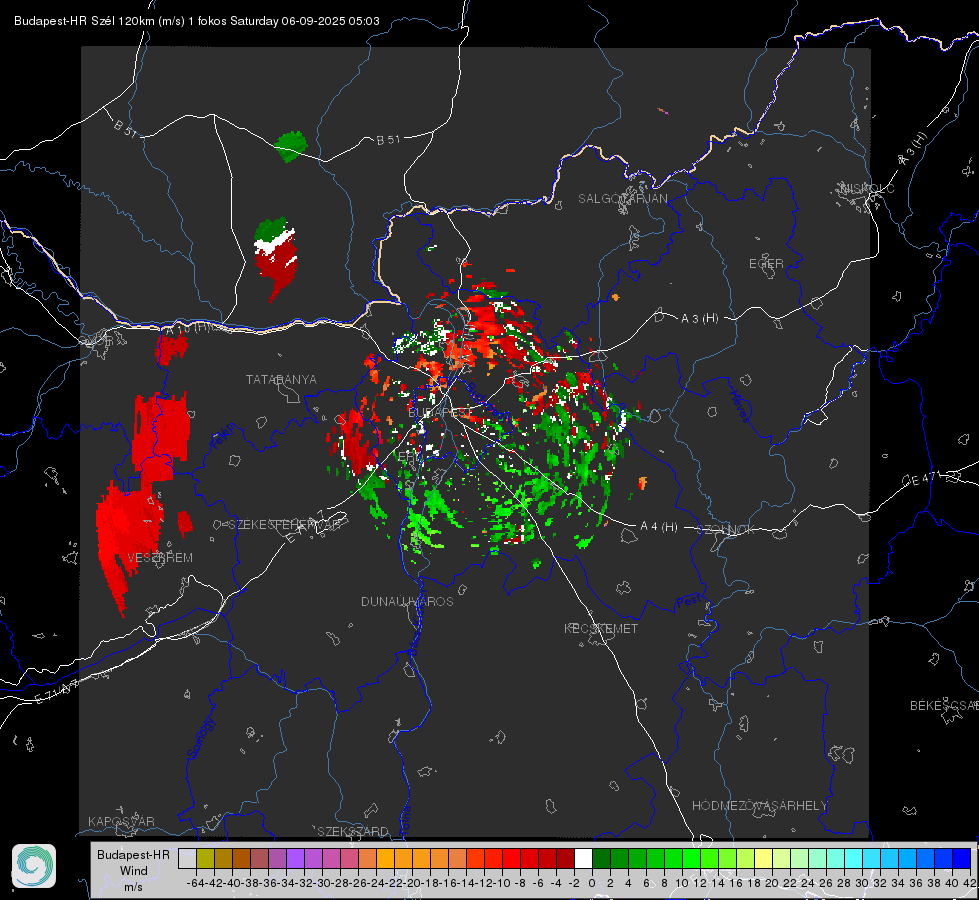Image resolution: width=979 pixels, height=900 pixels.
Task: Click the 'Pest' county label
Action: [x=688, y=601]
